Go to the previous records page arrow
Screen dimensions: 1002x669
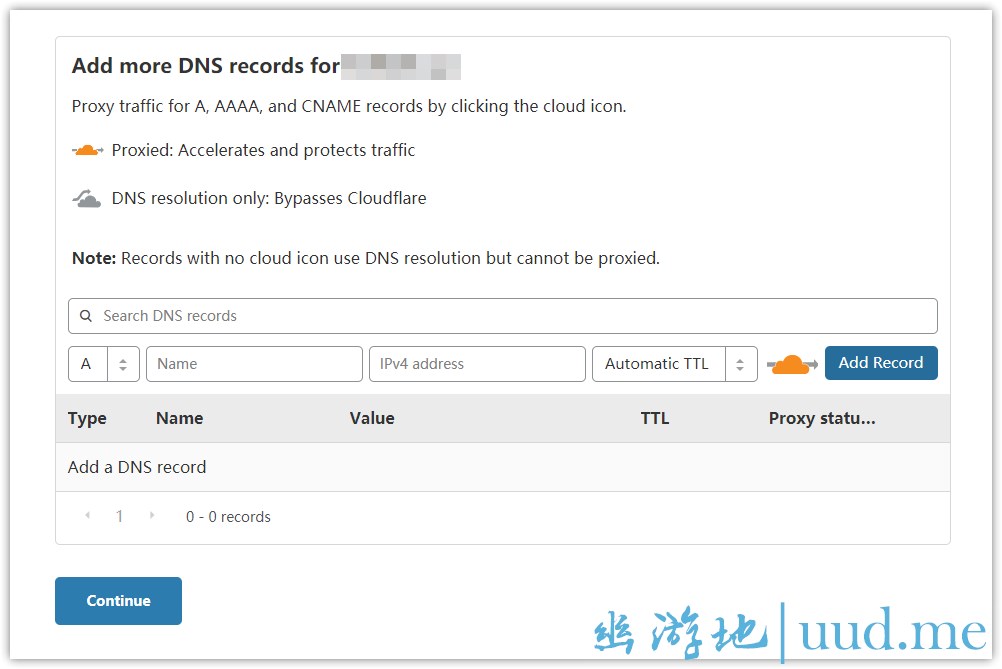tap(87, 516)
